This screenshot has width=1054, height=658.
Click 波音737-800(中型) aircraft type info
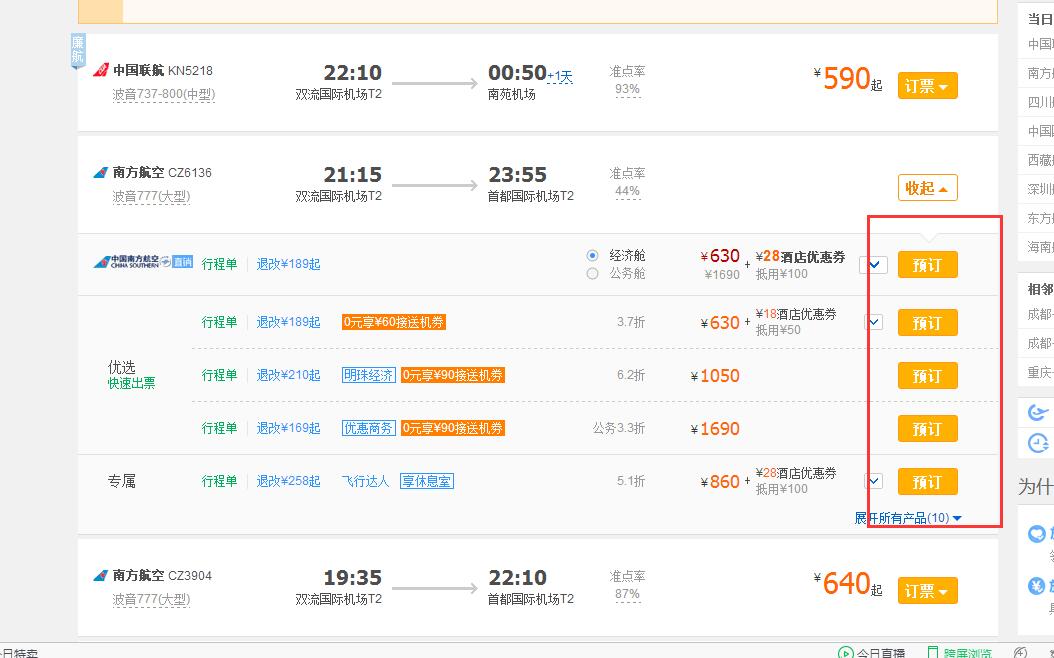click(x=163, y=94)
